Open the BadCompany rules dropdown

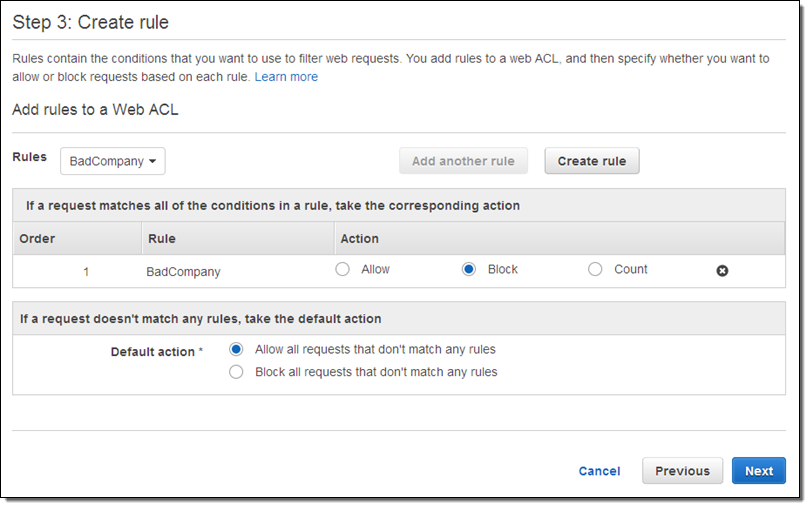[112, 161]
